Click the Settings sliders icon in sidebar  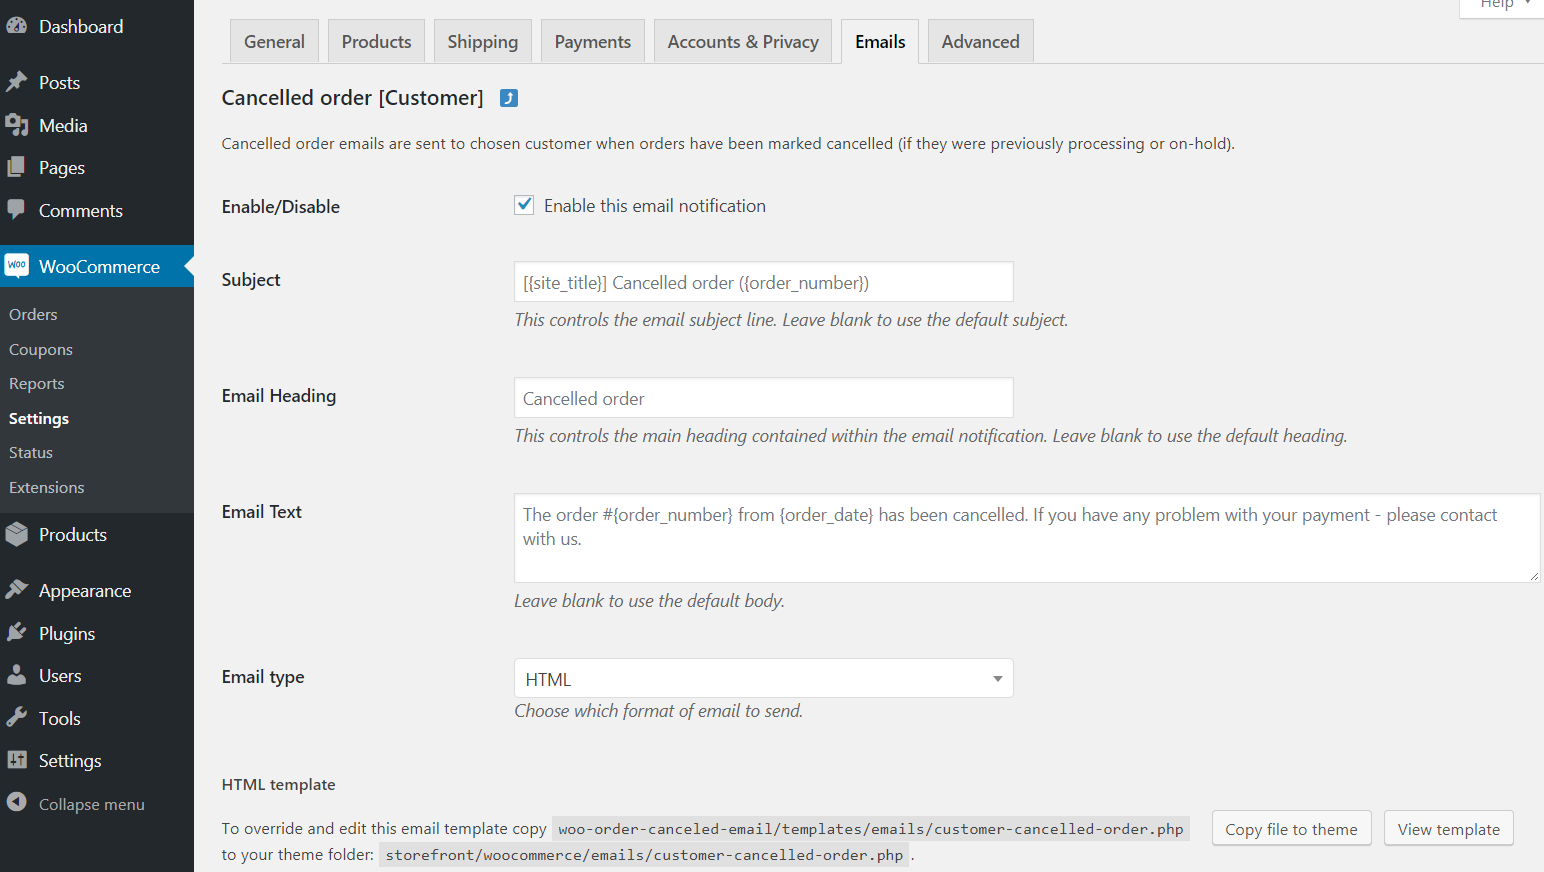tap(17, 760)
